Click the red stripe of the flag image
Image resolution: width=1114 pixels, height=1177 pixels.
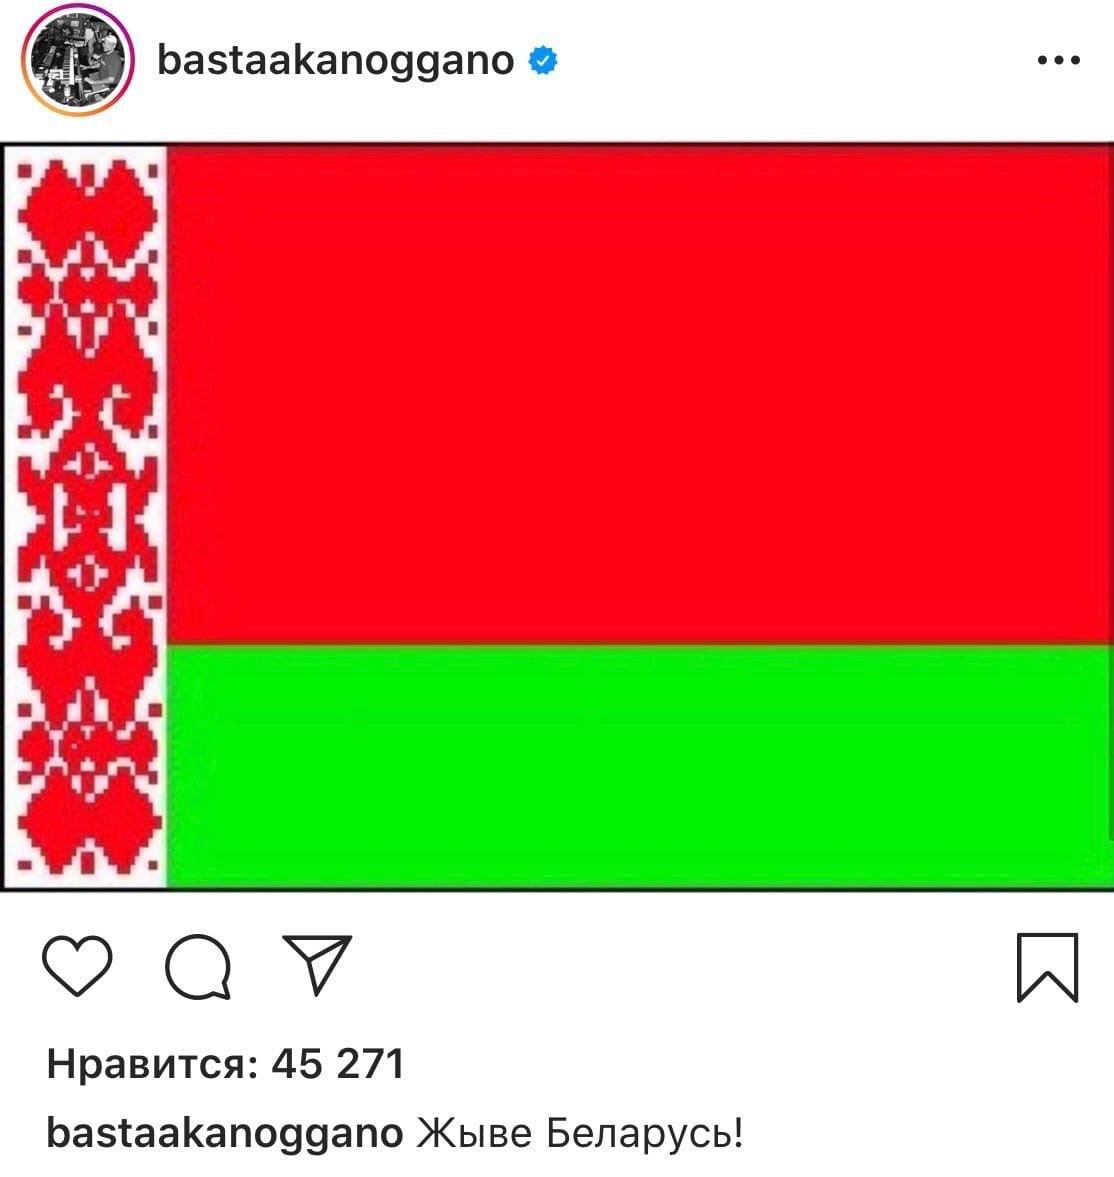click(639, 395)
